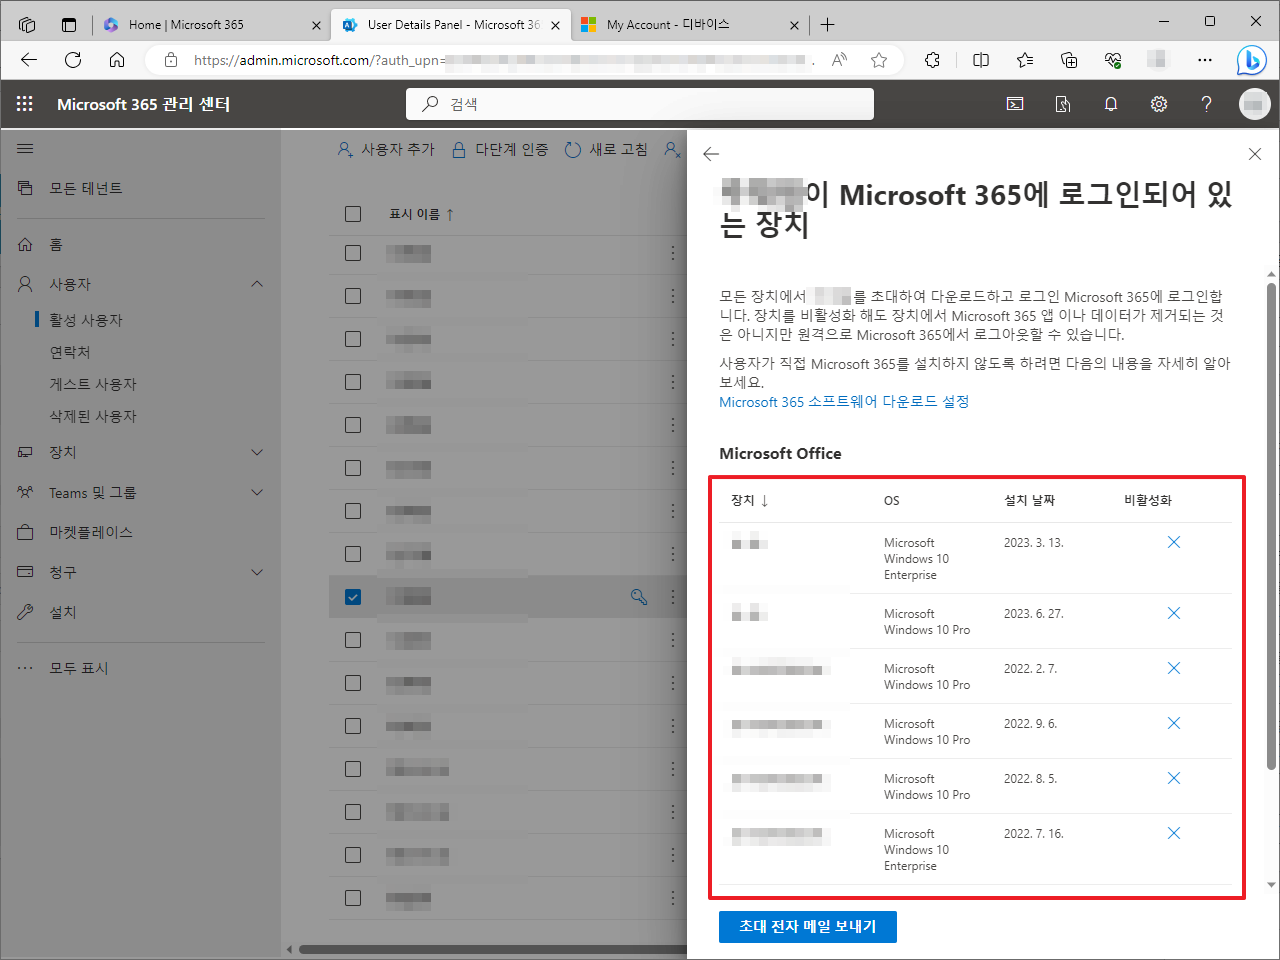Open 활성 사용자 page
The width and height of the screenshot is (1280, 960).
coord(86,320)
